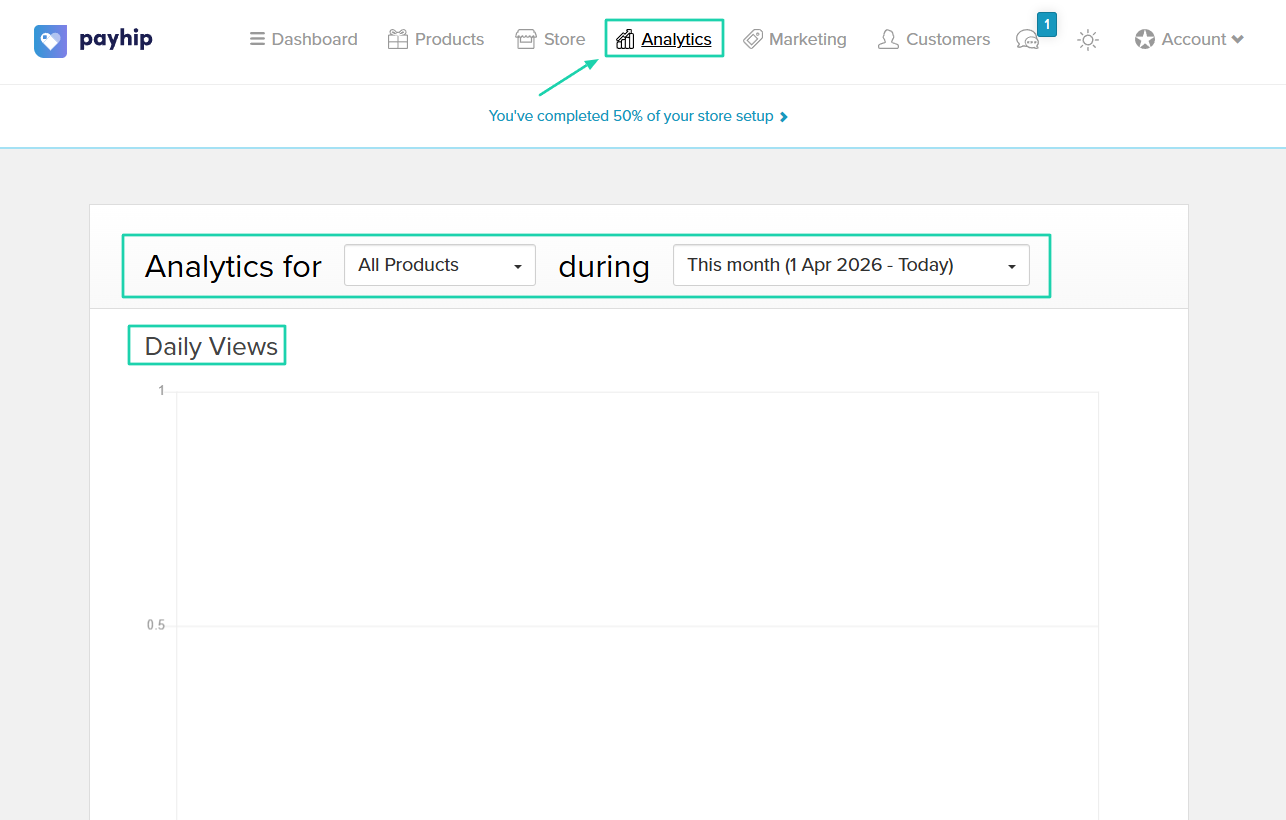Image resolution: width=1286 pixels, height=820 pixels.
Task: Click the notification badge showing 1
Action: coord(1047,24)
